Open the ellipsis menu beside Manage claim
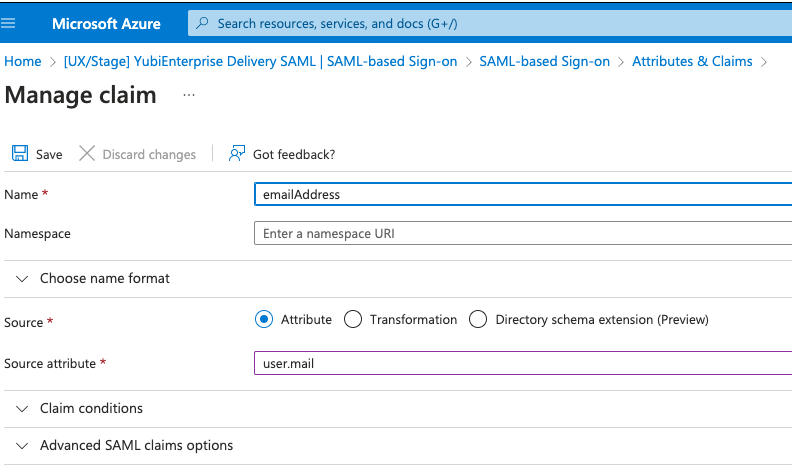792x466 pixels. point(189,95)
